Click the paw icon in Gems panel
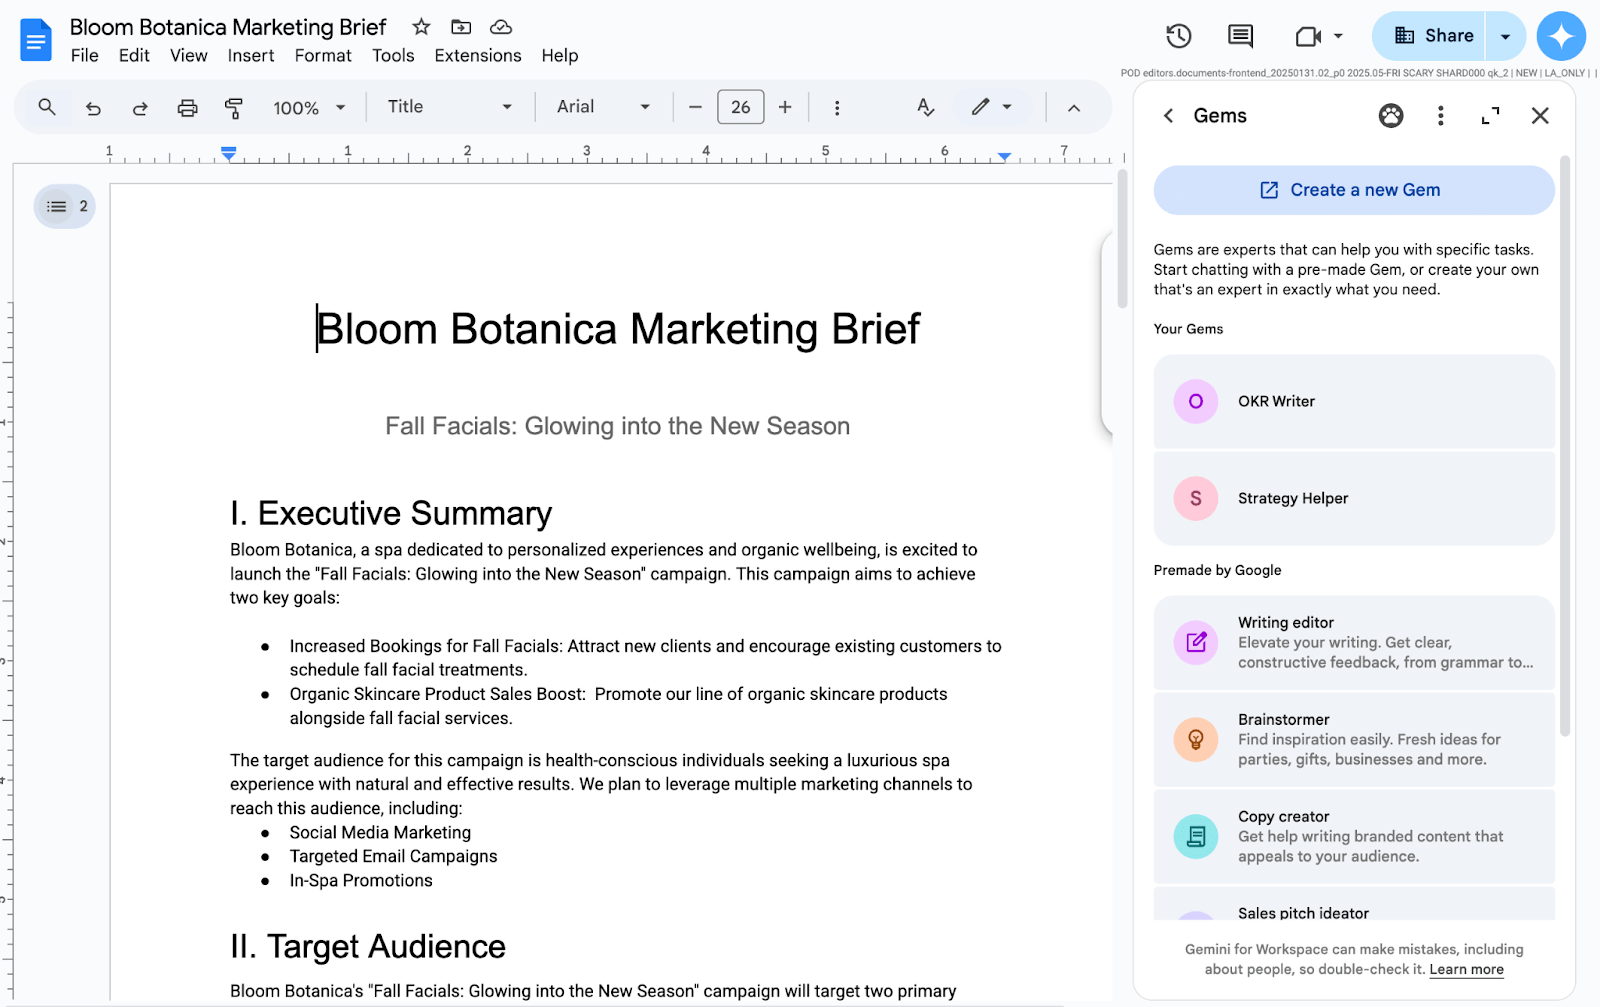The image size is (1600, 1007). click(x=1391, y=116)
